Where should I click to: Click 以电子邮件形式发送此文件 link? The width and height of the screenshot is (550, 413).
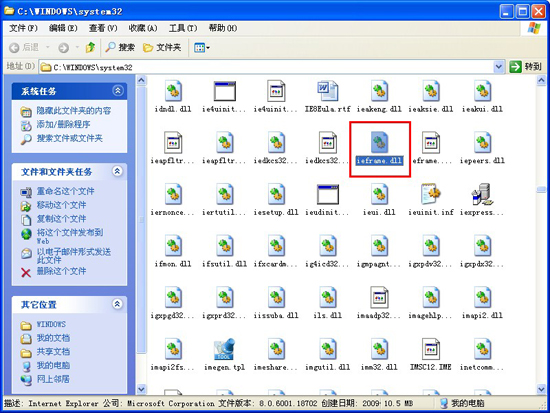click(74, 256)
